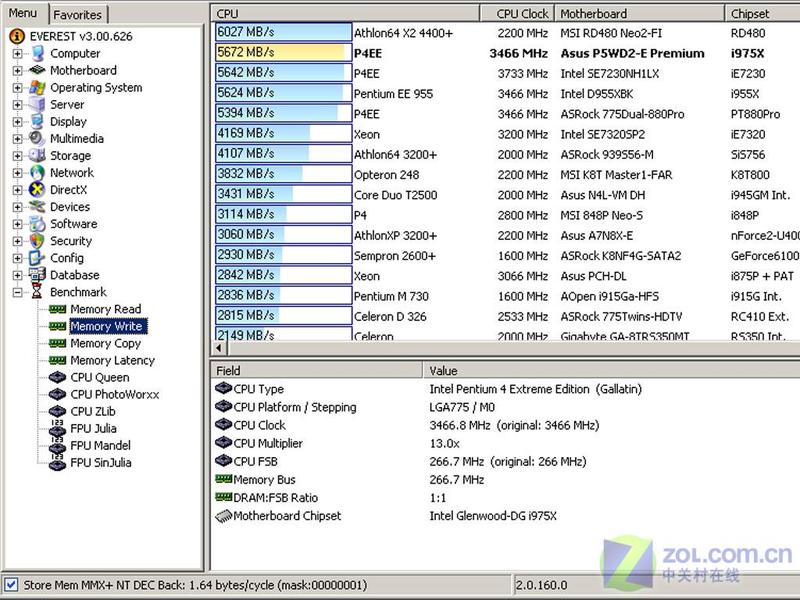800x600 pixels.
Task: Click the Server icon in the tree
Action: point(37,104)
